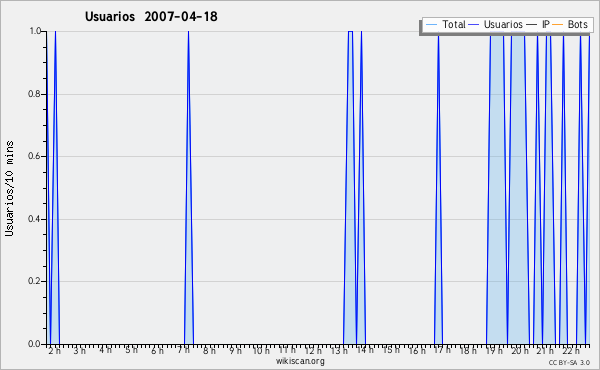Click the y-axis value 0.8
600x370 pixels.
[x=35, y=94]
